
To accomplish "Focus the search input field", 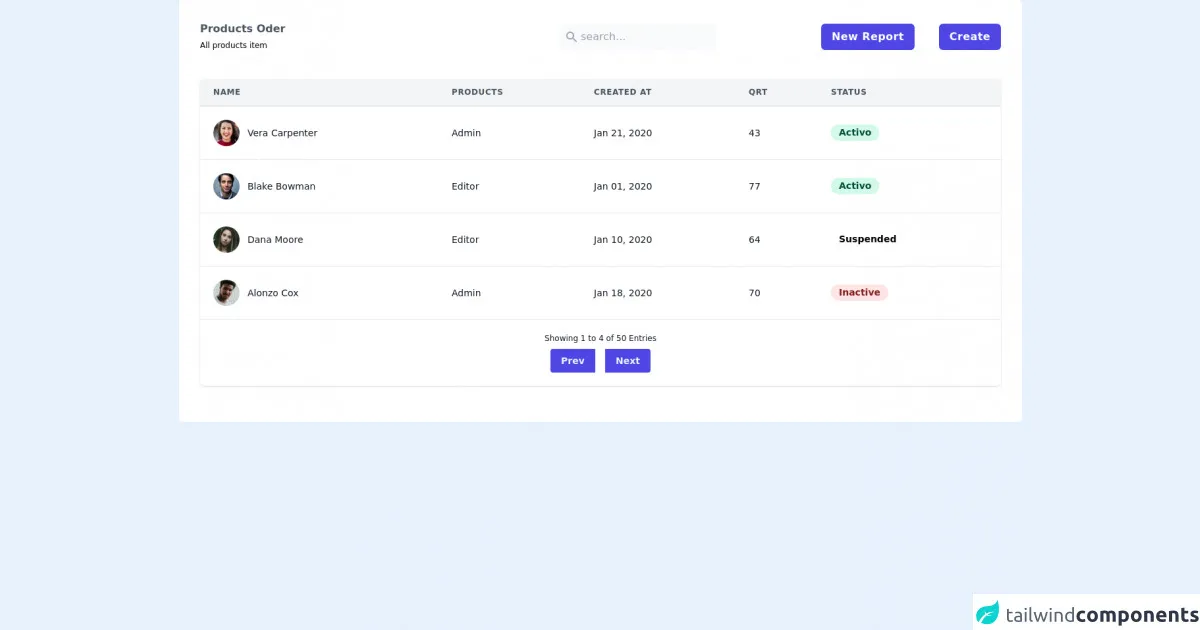I will [645, 37].
